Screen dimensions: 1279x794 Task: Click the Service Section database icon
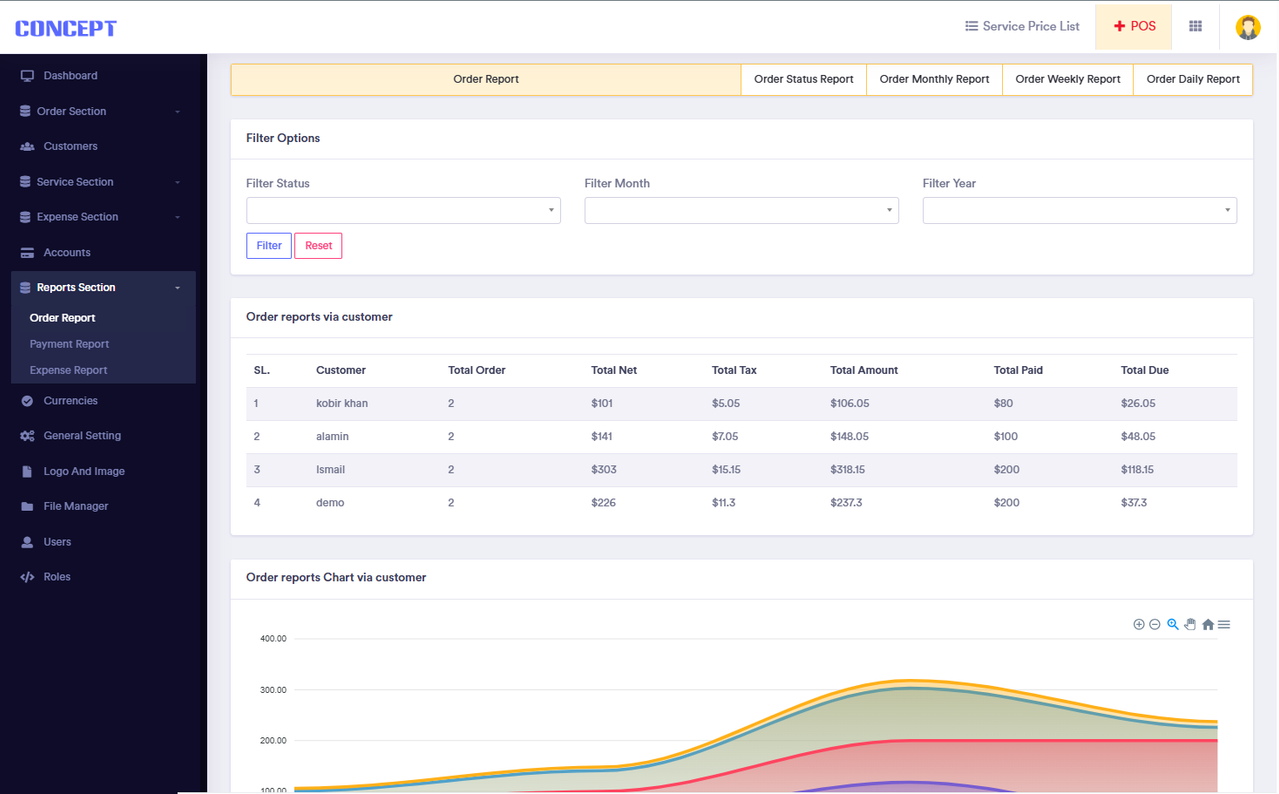point(25,182)
